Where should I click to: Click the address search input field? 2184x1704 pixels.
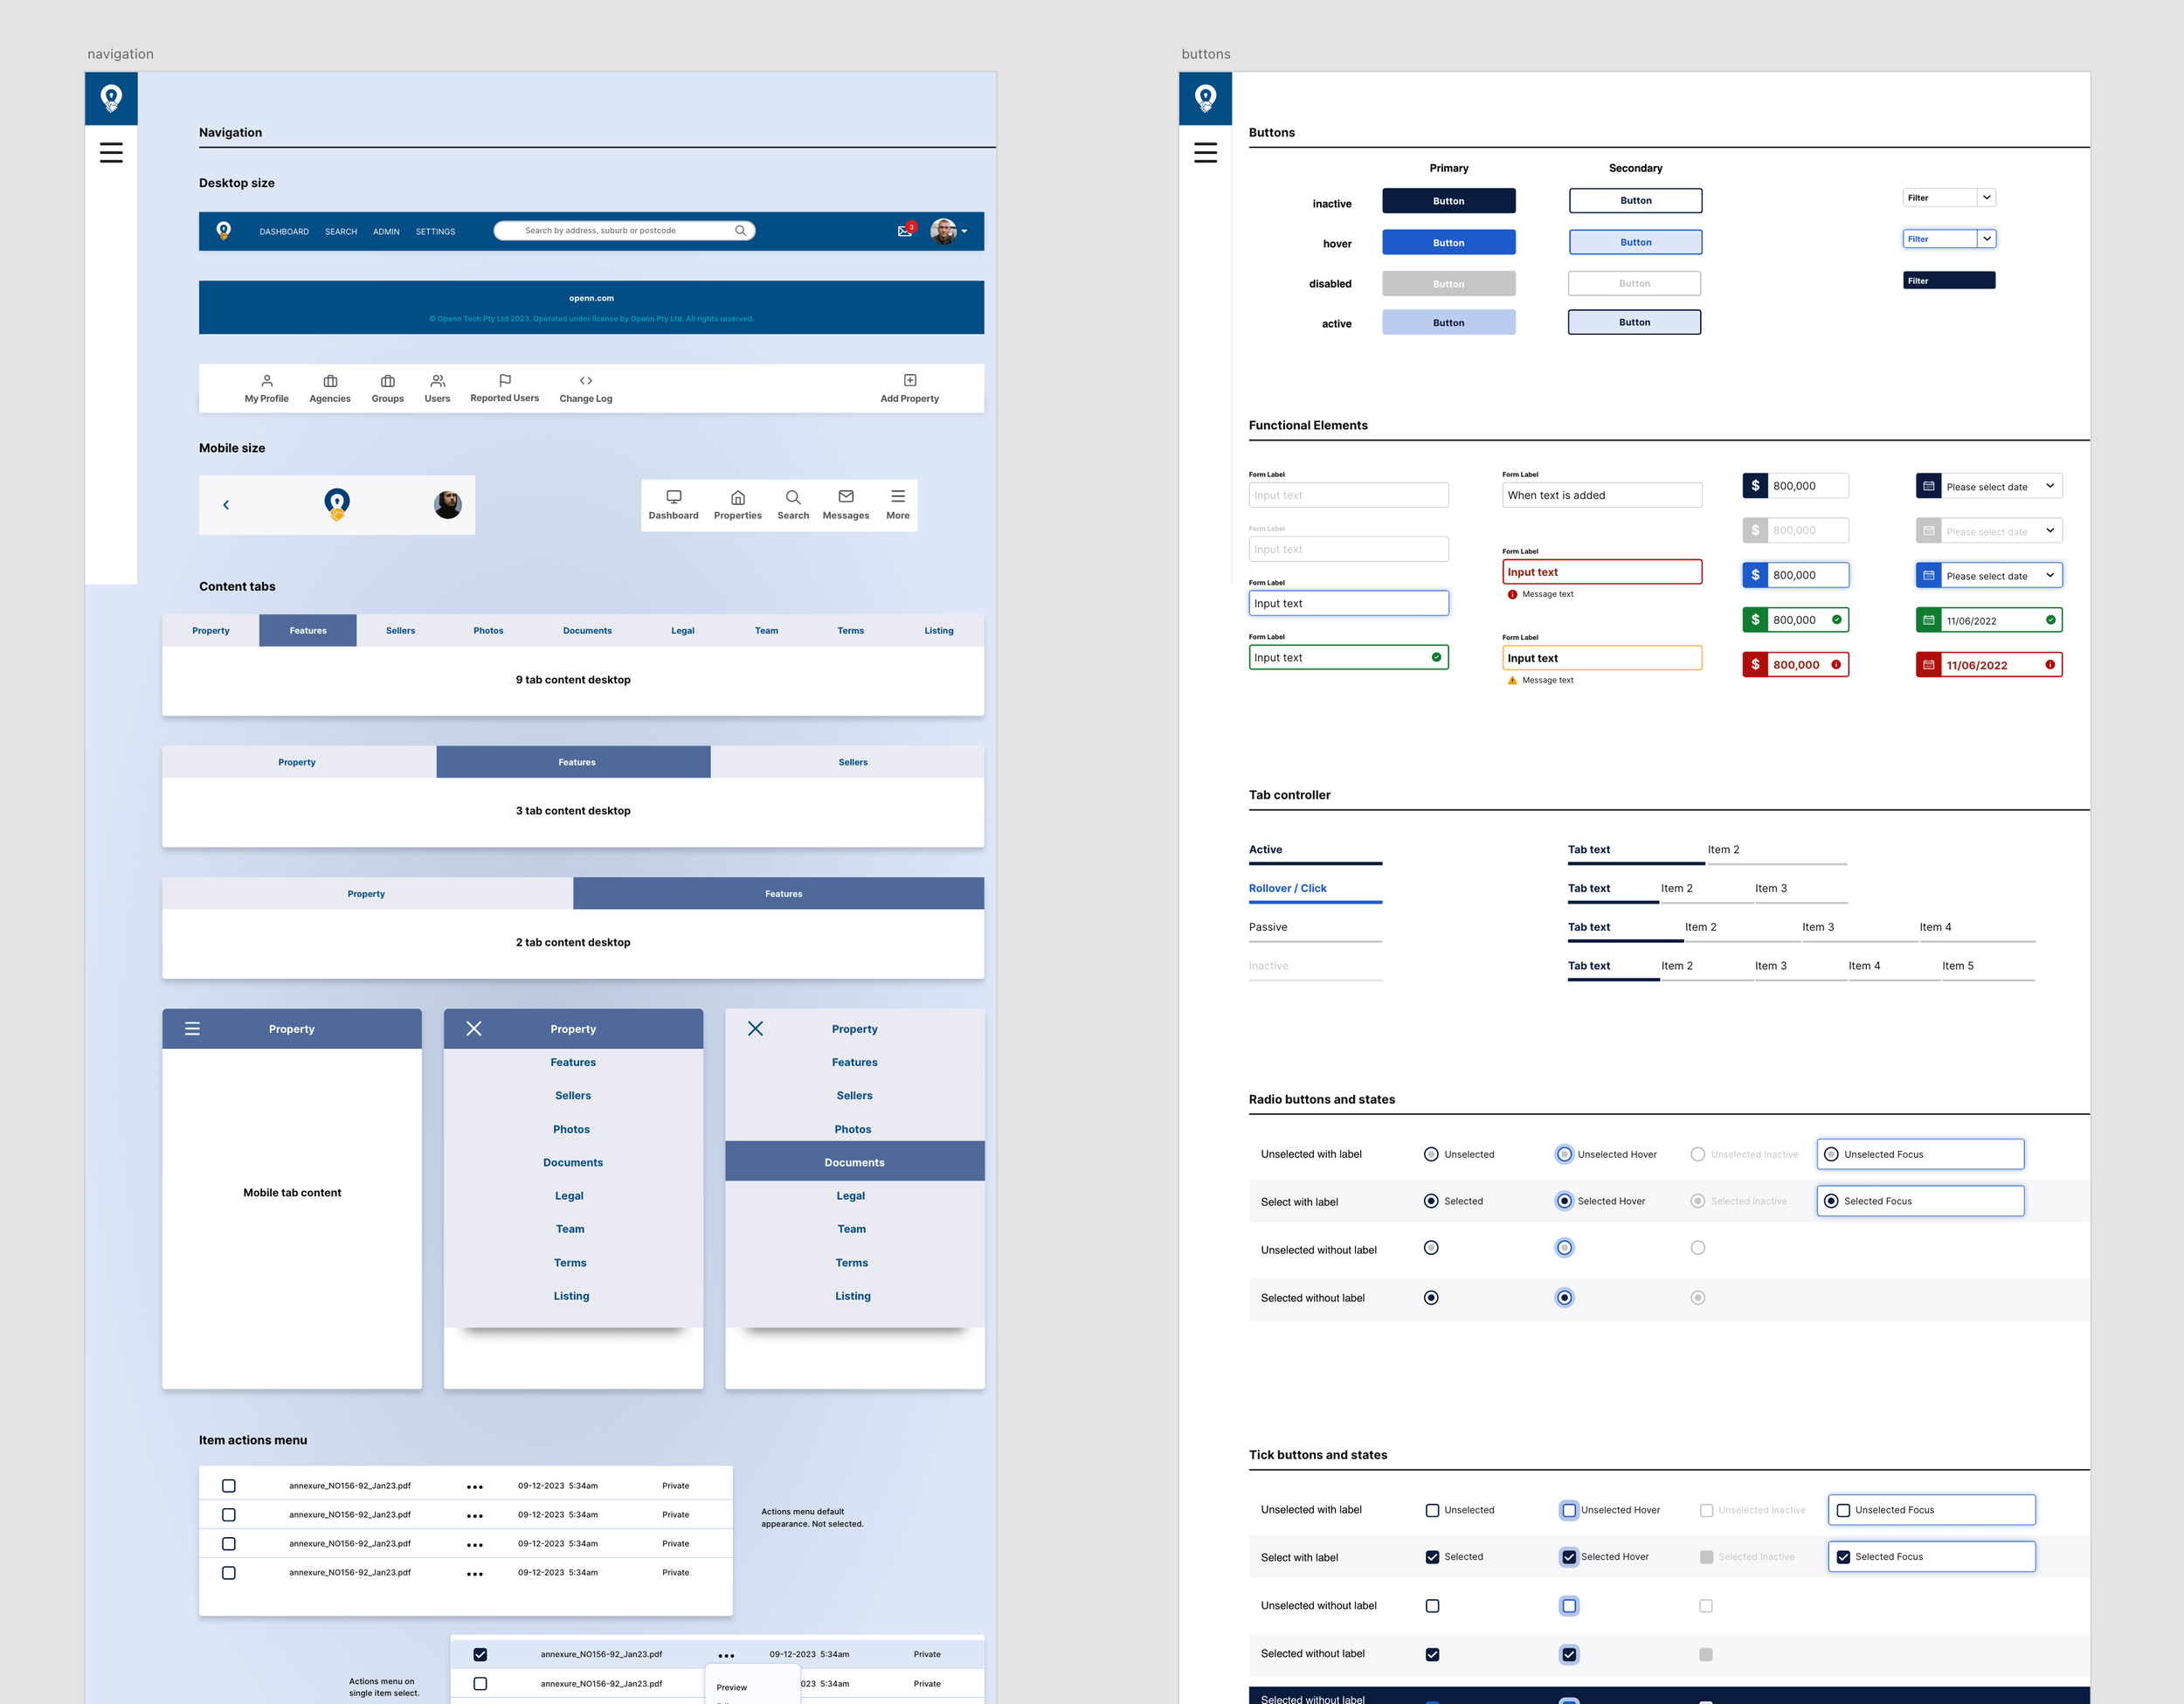[624, 231]
